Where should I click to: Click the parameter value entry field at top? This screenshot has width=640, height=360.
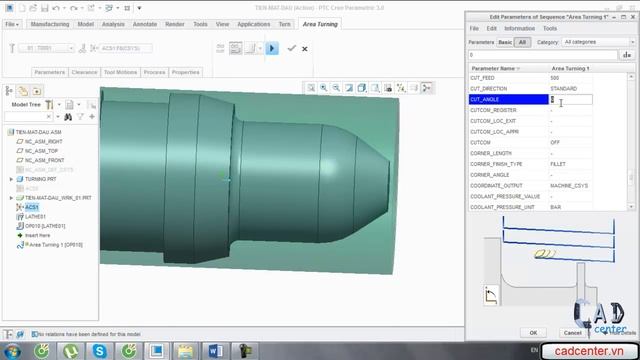coord(543,55)
